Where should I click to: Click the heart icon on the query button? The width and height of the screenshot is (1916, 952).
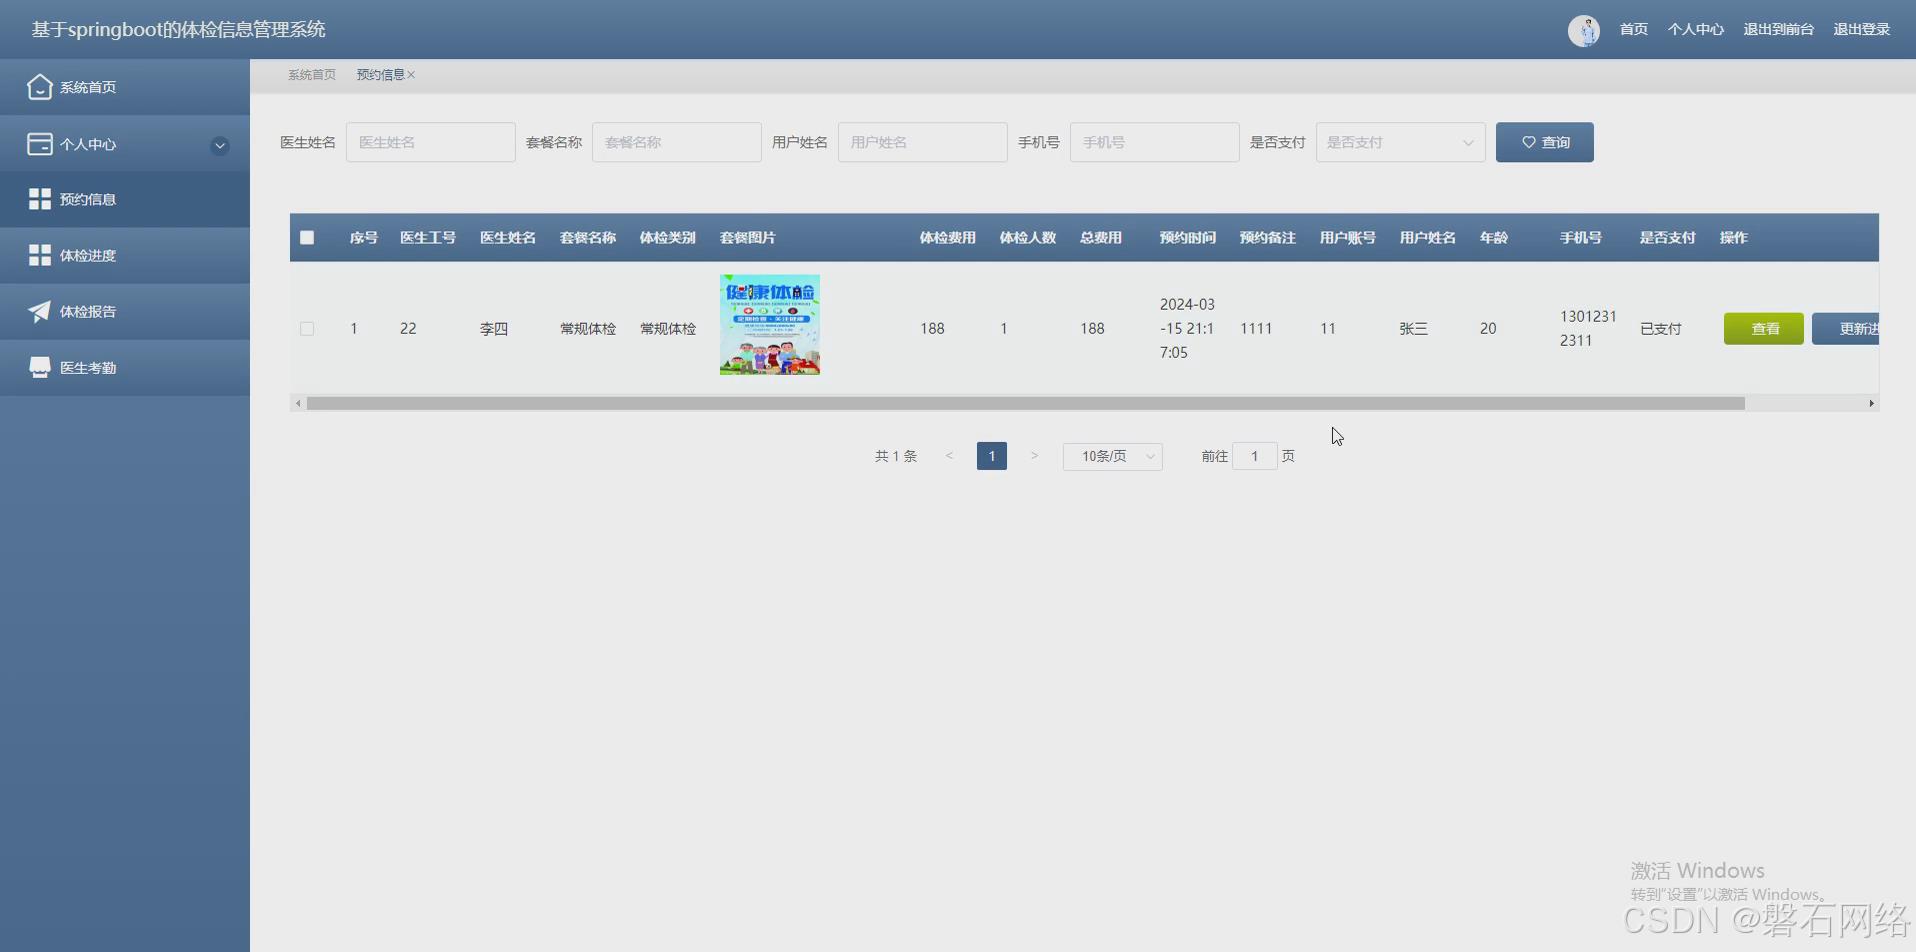pos(1530,142)
